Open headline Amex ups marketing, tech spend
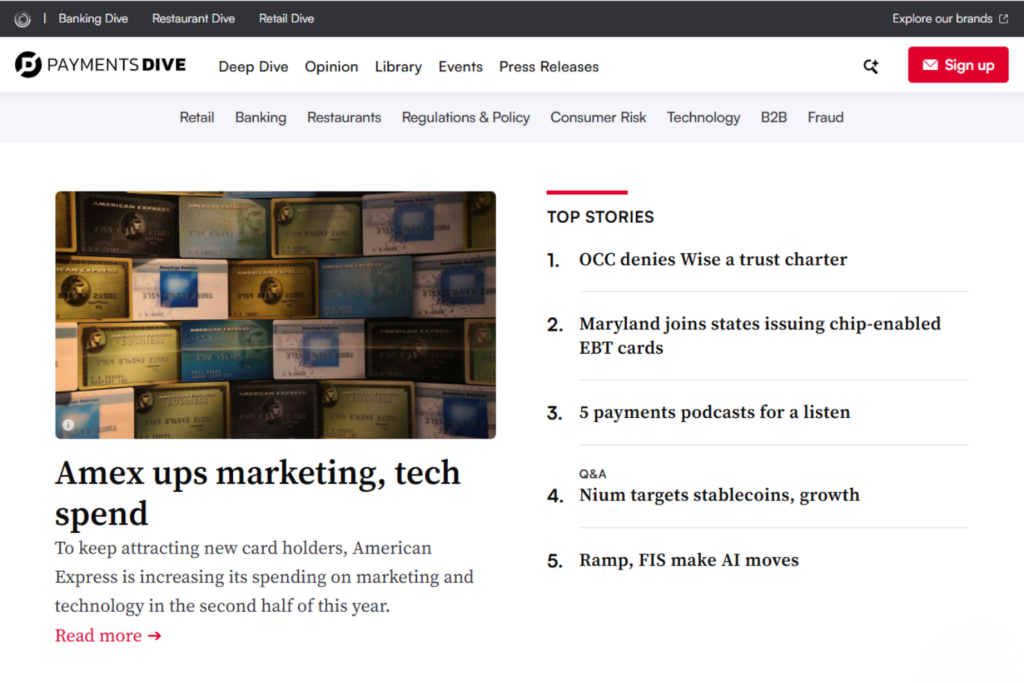This screenshot has height=683, width=1024. tap(258, 493)
